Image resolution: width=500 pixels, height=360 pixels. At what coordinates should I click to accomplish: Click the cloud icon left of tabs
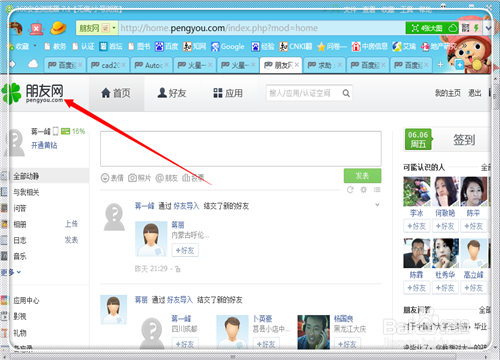tap(33, 63)
